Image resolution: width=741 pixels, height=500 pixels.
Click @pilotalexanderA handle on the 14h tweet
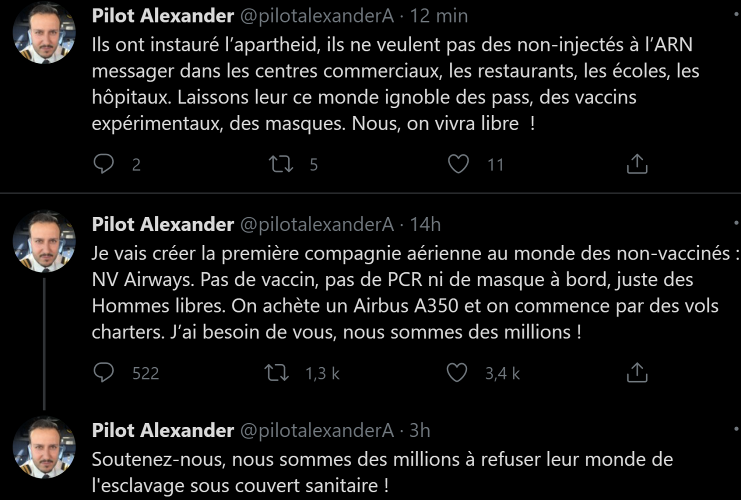(x=318, y=225)
